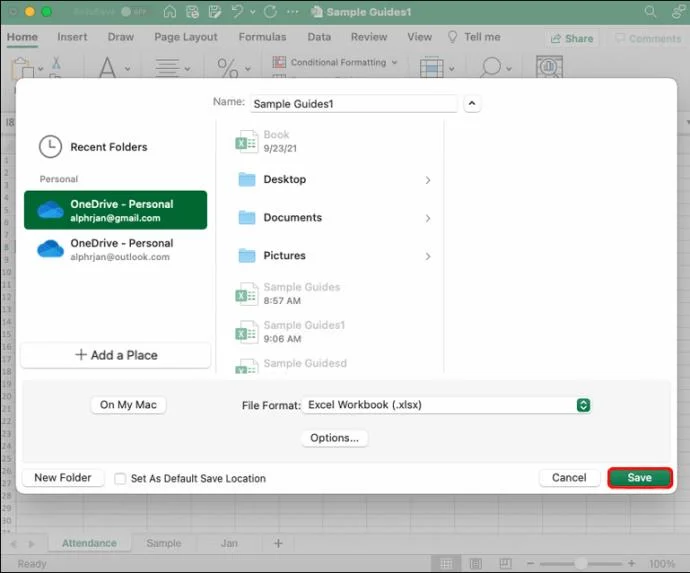690x573 pixels.
Task: Expand the Desktop folder chevron
Action: pyautogui.click(x=428, y=180)
